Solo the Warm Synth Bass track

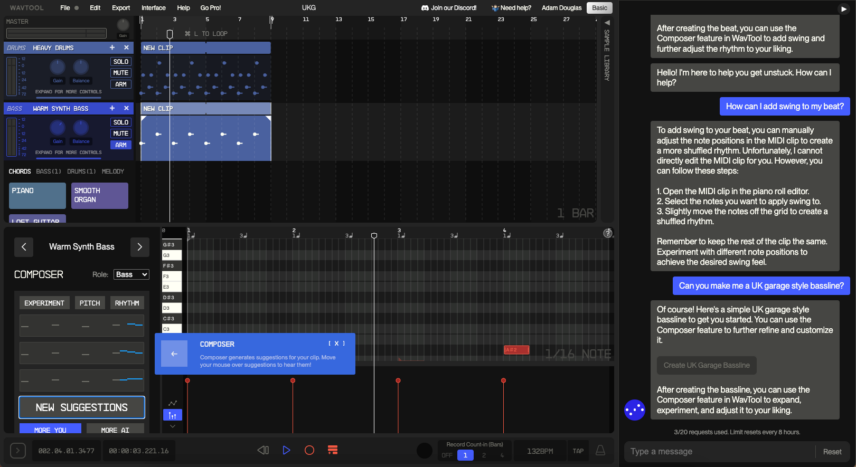pyautogui.click(x=121, y=122)
